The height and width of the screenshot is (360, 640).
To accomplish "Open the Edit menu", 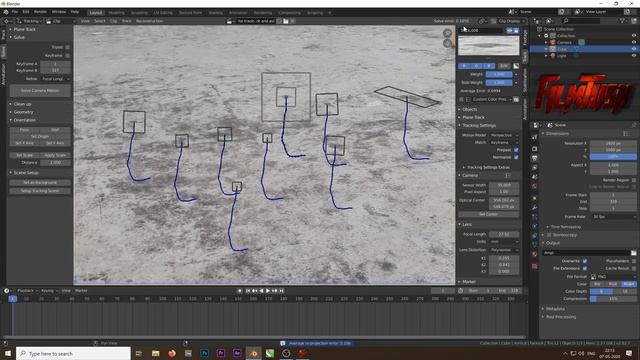I will pyautogui.click(x=26, y=12).
